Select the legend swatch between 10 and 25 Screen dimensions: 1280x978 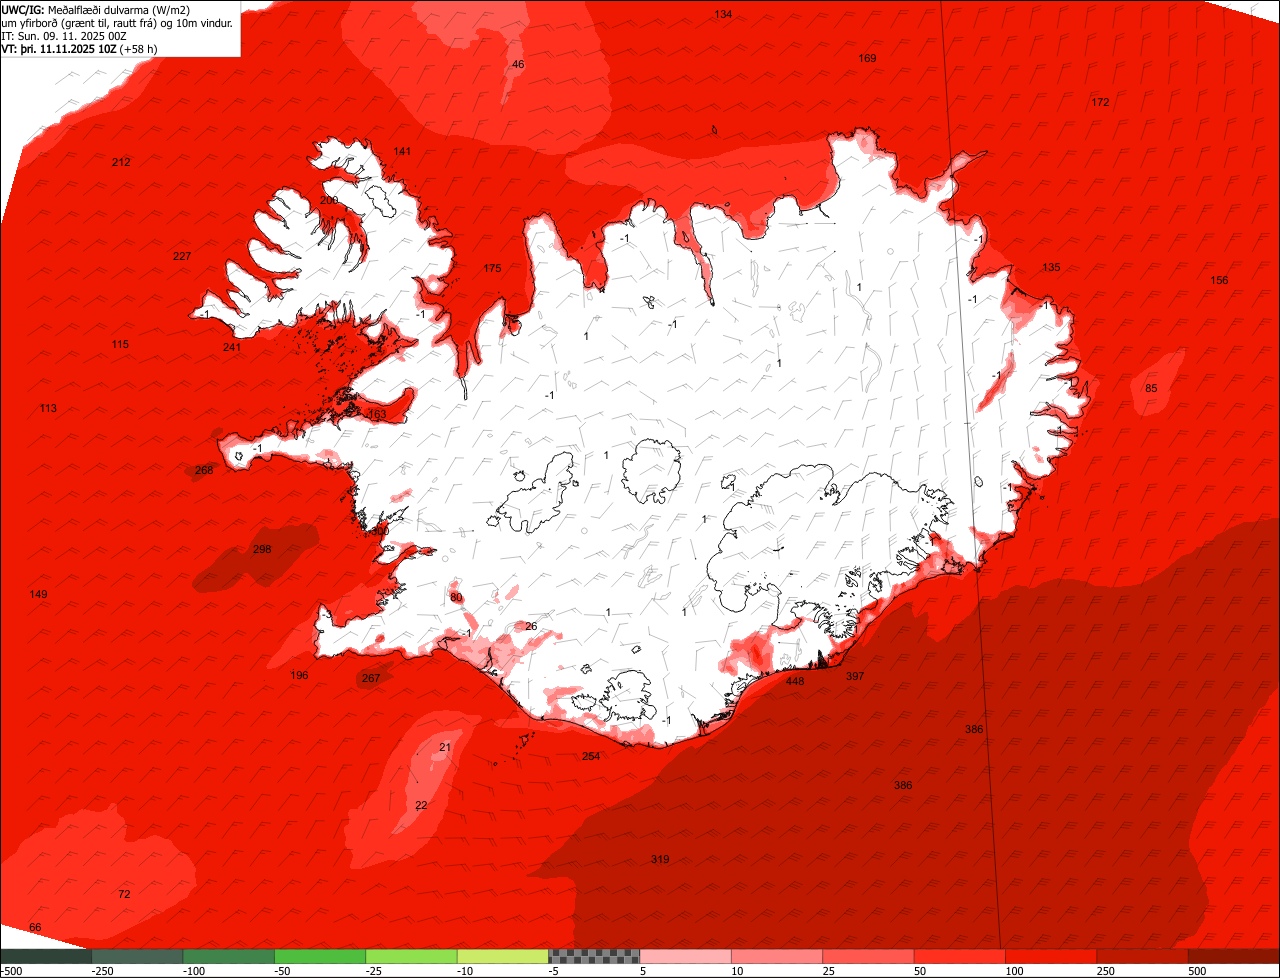tap(777, 956)
